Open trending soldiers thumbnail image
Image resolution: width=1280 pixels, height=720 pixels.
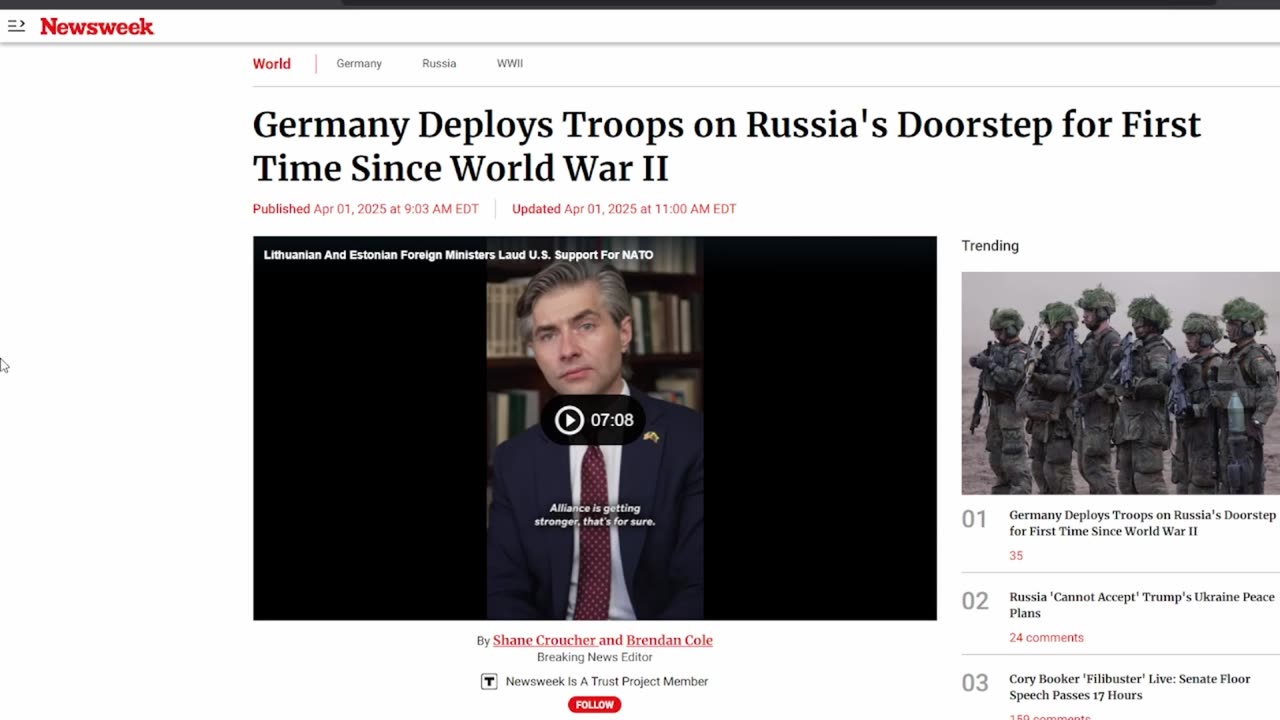pos(1120,383)
